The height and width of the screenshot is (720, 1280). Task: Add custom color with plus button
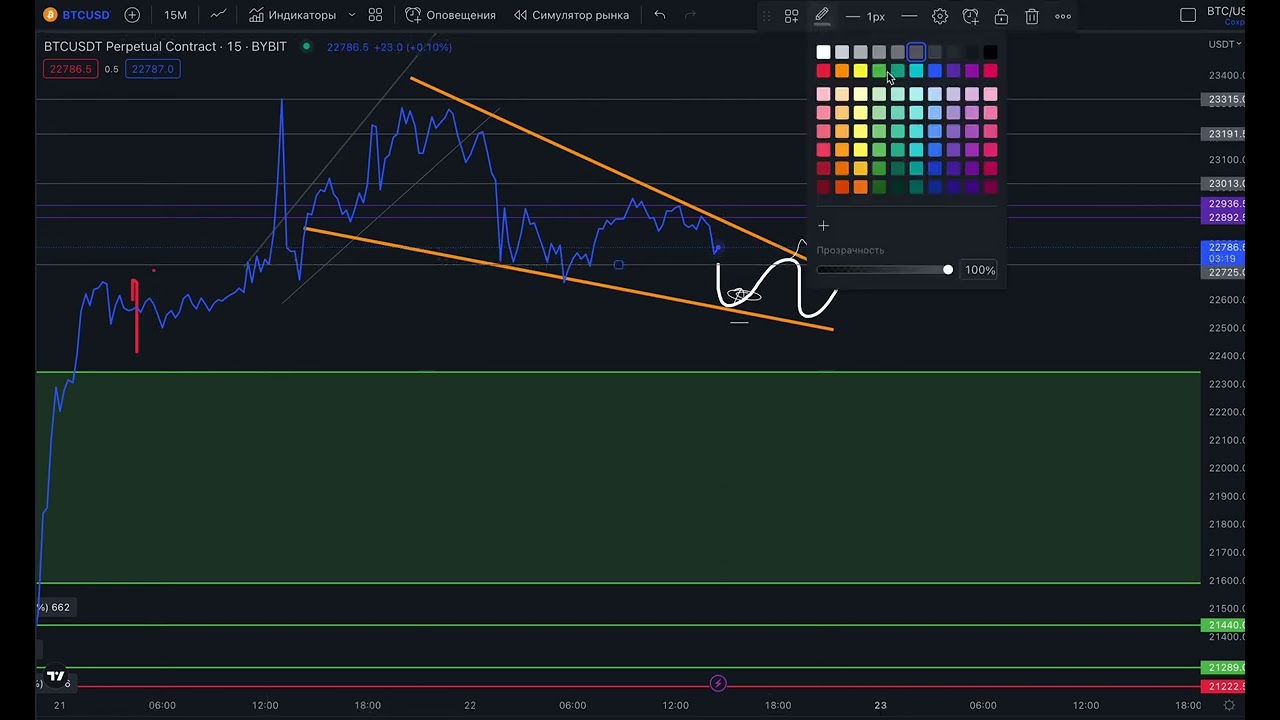point(823,226)
